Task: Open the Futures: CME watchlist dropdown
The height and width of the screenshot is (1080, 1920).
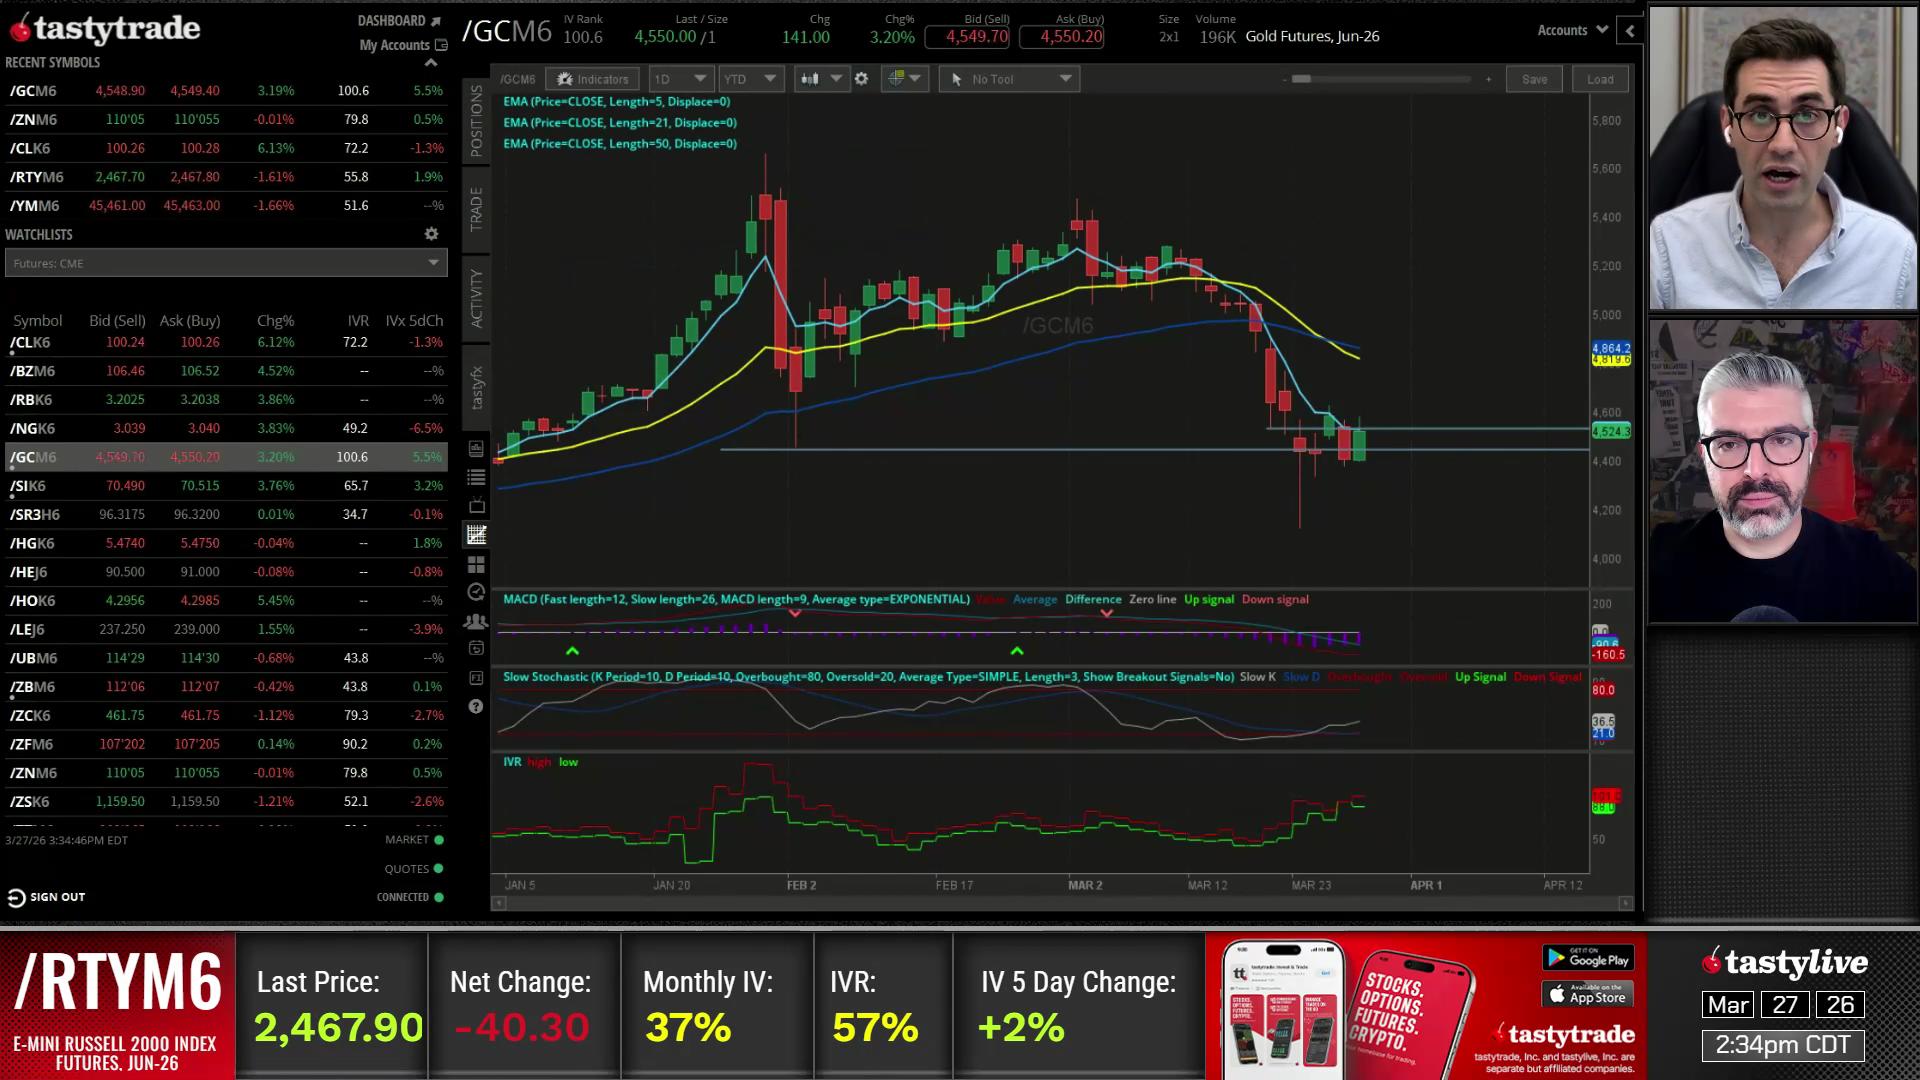Action: pos(226,263)
